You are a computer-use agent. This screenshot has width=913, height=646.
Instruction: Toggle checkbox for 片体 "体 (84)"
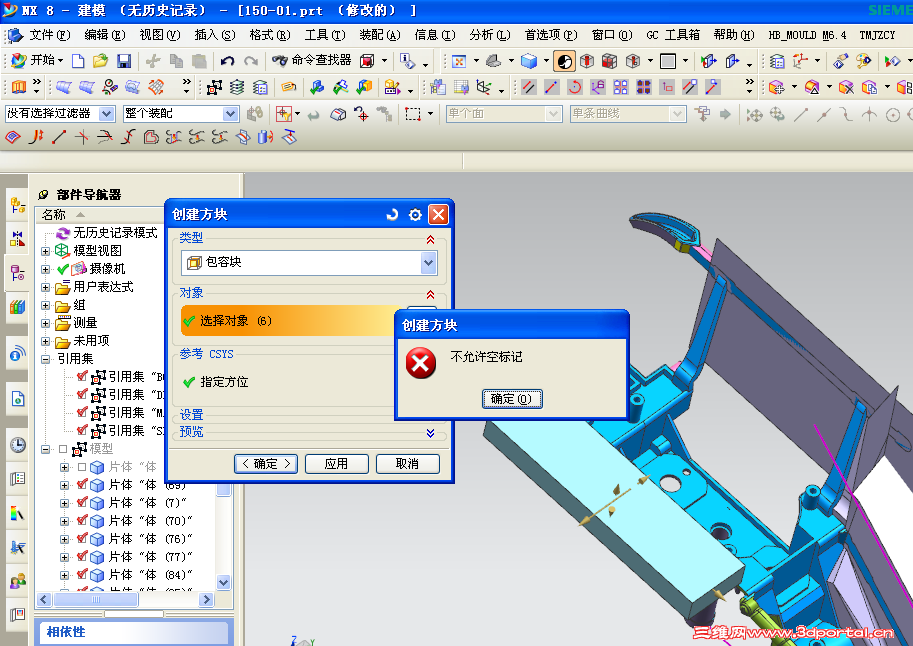coord(82,574)
